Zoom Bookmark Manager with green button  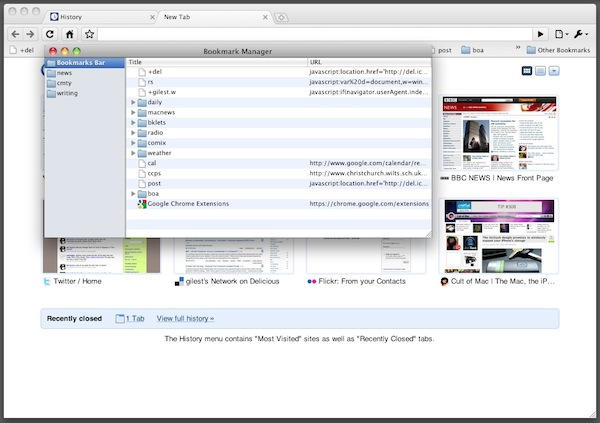tap(77, 51)
